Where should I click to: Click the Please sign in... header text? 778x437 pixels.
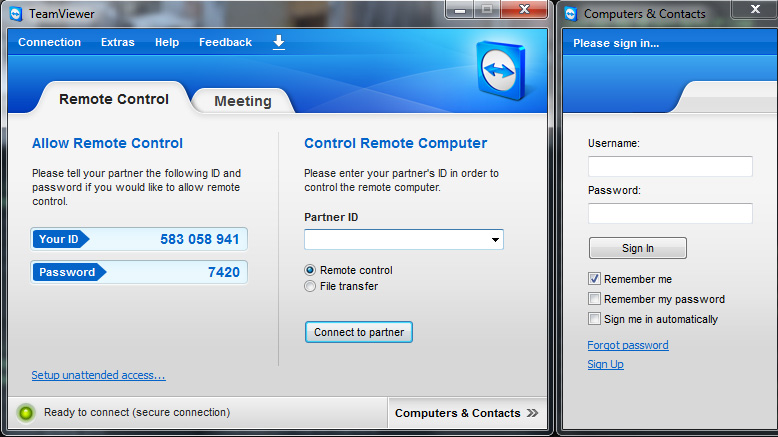[616, 43]
